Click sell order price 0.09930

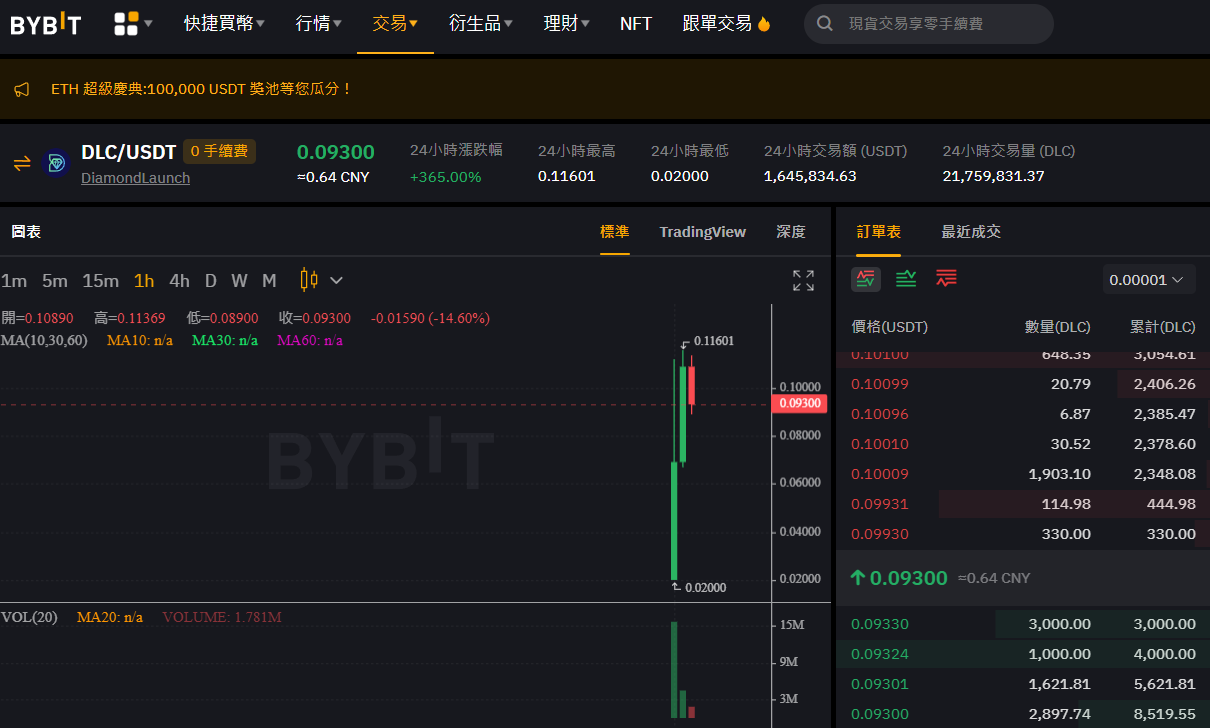880,534
